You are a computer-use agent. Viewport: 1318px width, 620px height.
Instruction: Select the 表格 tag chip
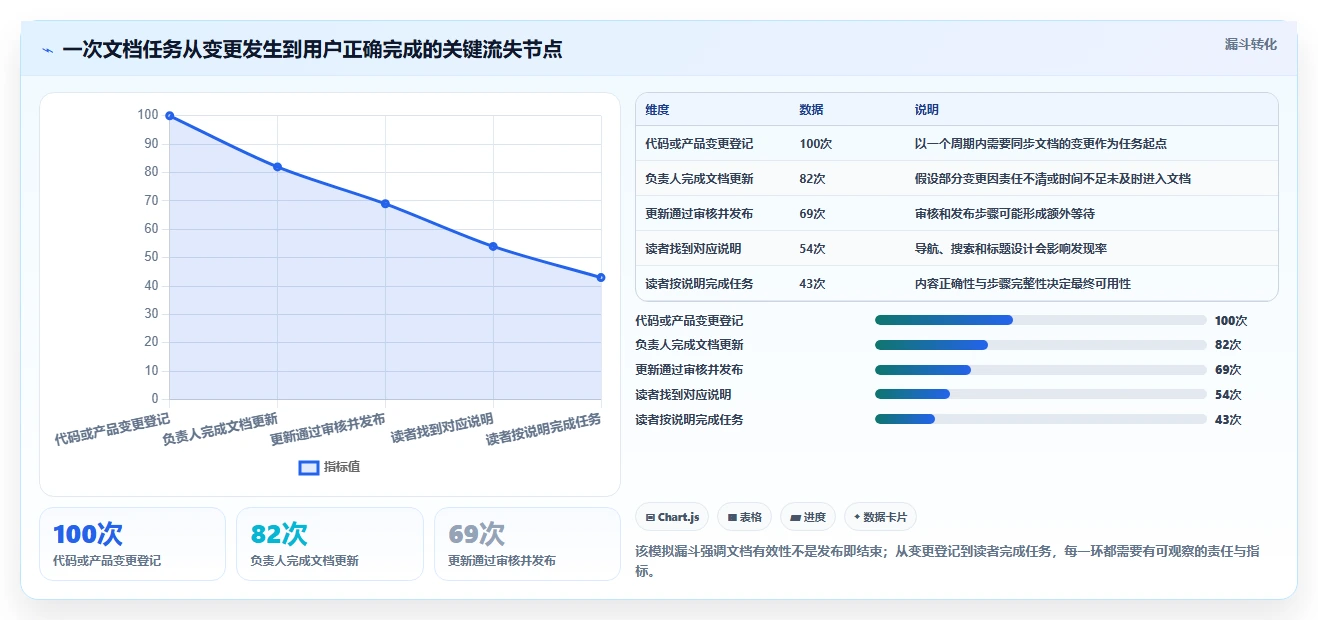coord(745,517)
